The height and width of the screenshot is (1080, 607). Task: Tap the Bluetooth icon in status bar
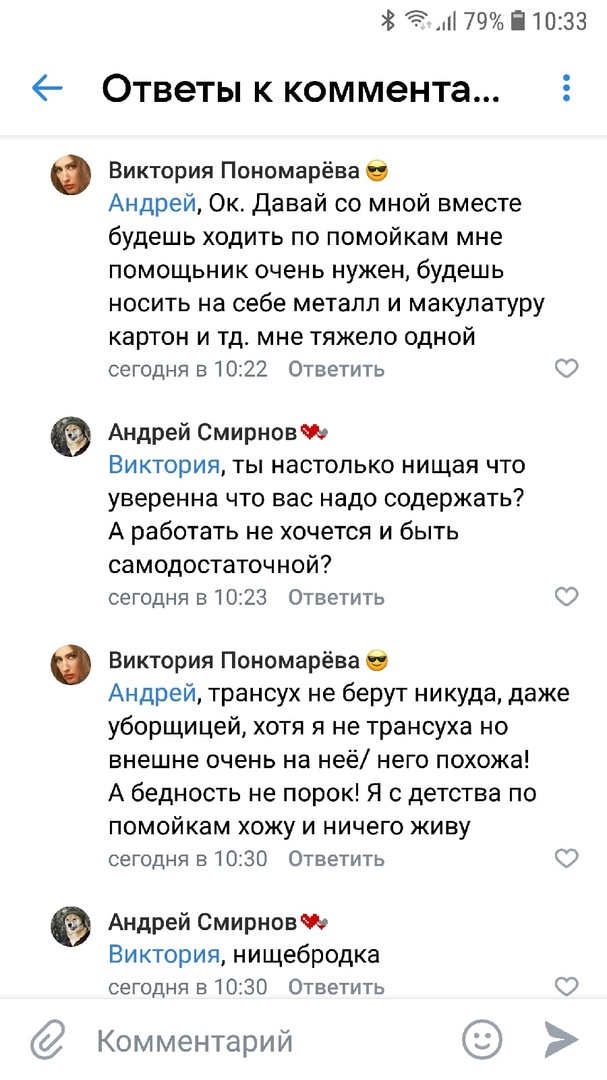388,21
